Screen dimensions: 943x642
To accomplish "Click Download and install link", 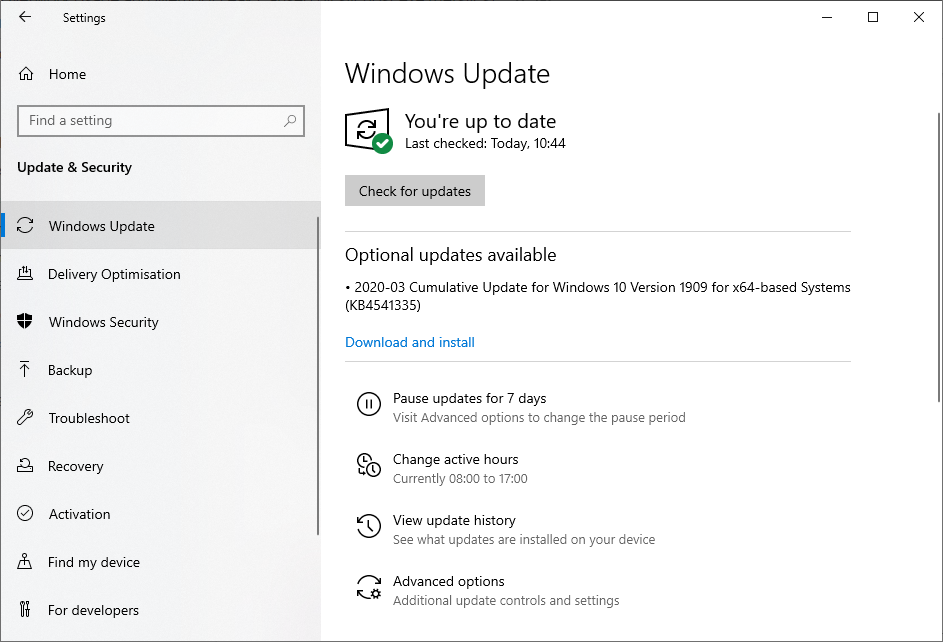I will point(410,342).
